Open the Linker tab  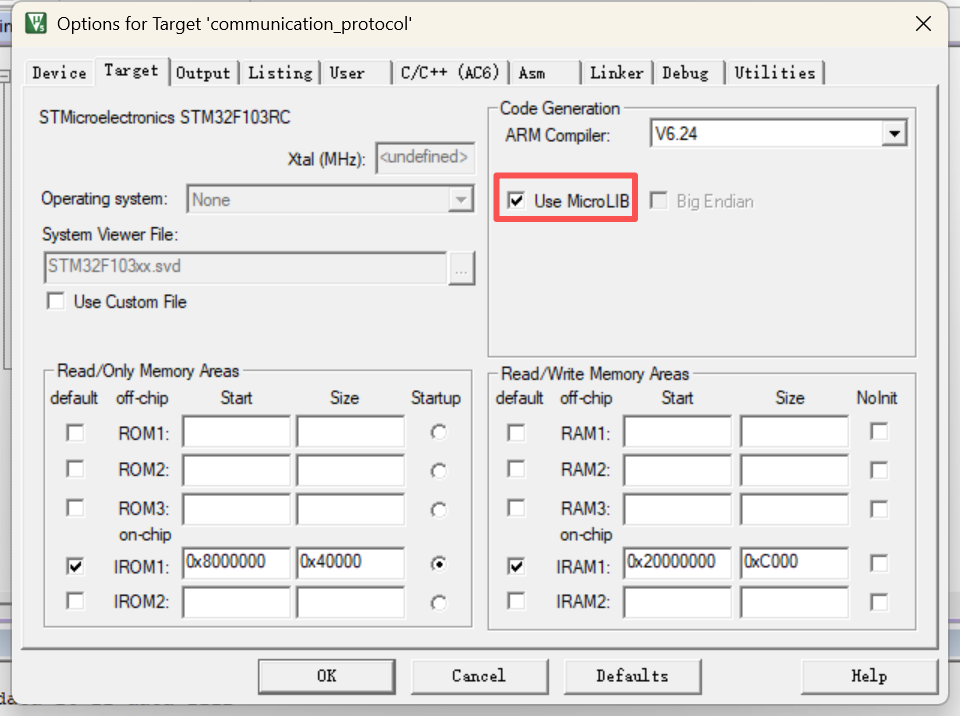pyautogui.click(x=617, y=73)
